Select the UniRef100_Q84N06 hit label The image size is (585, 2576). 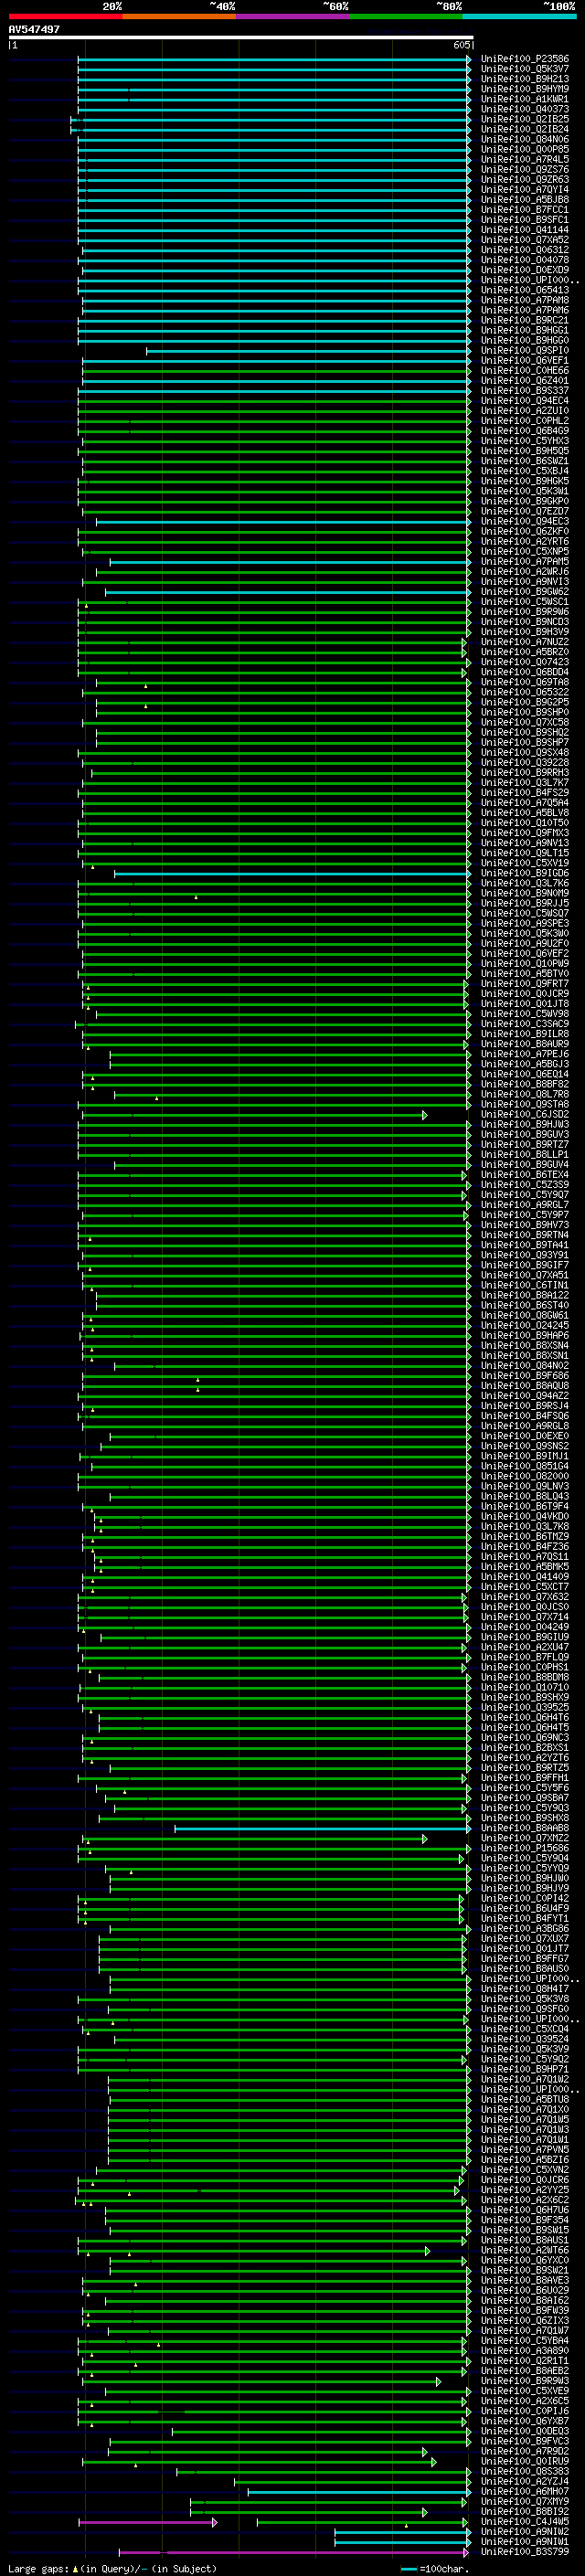point(524,139)
